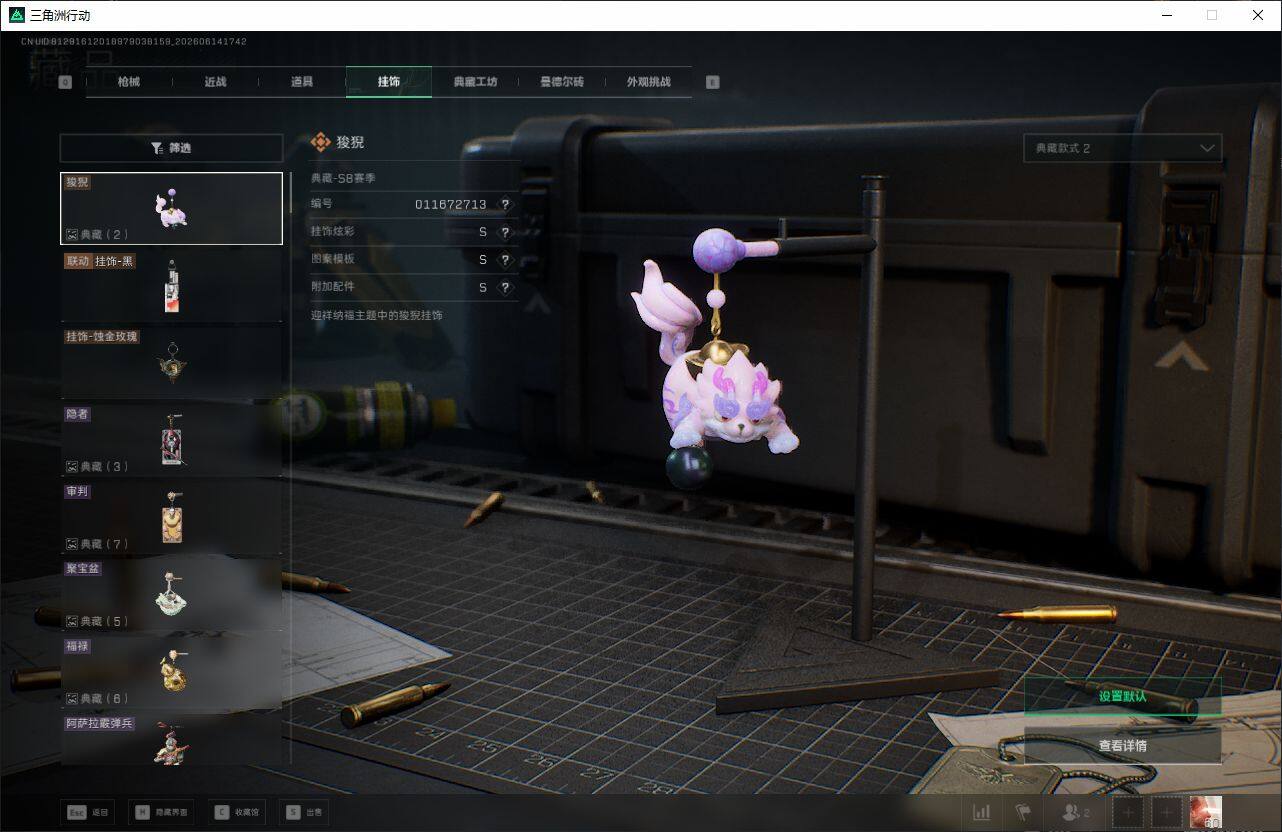This screenshot has width=1282, height=832.
Task: Click the 典藏 image icon on 隐者 card
Action: (72, 466)
